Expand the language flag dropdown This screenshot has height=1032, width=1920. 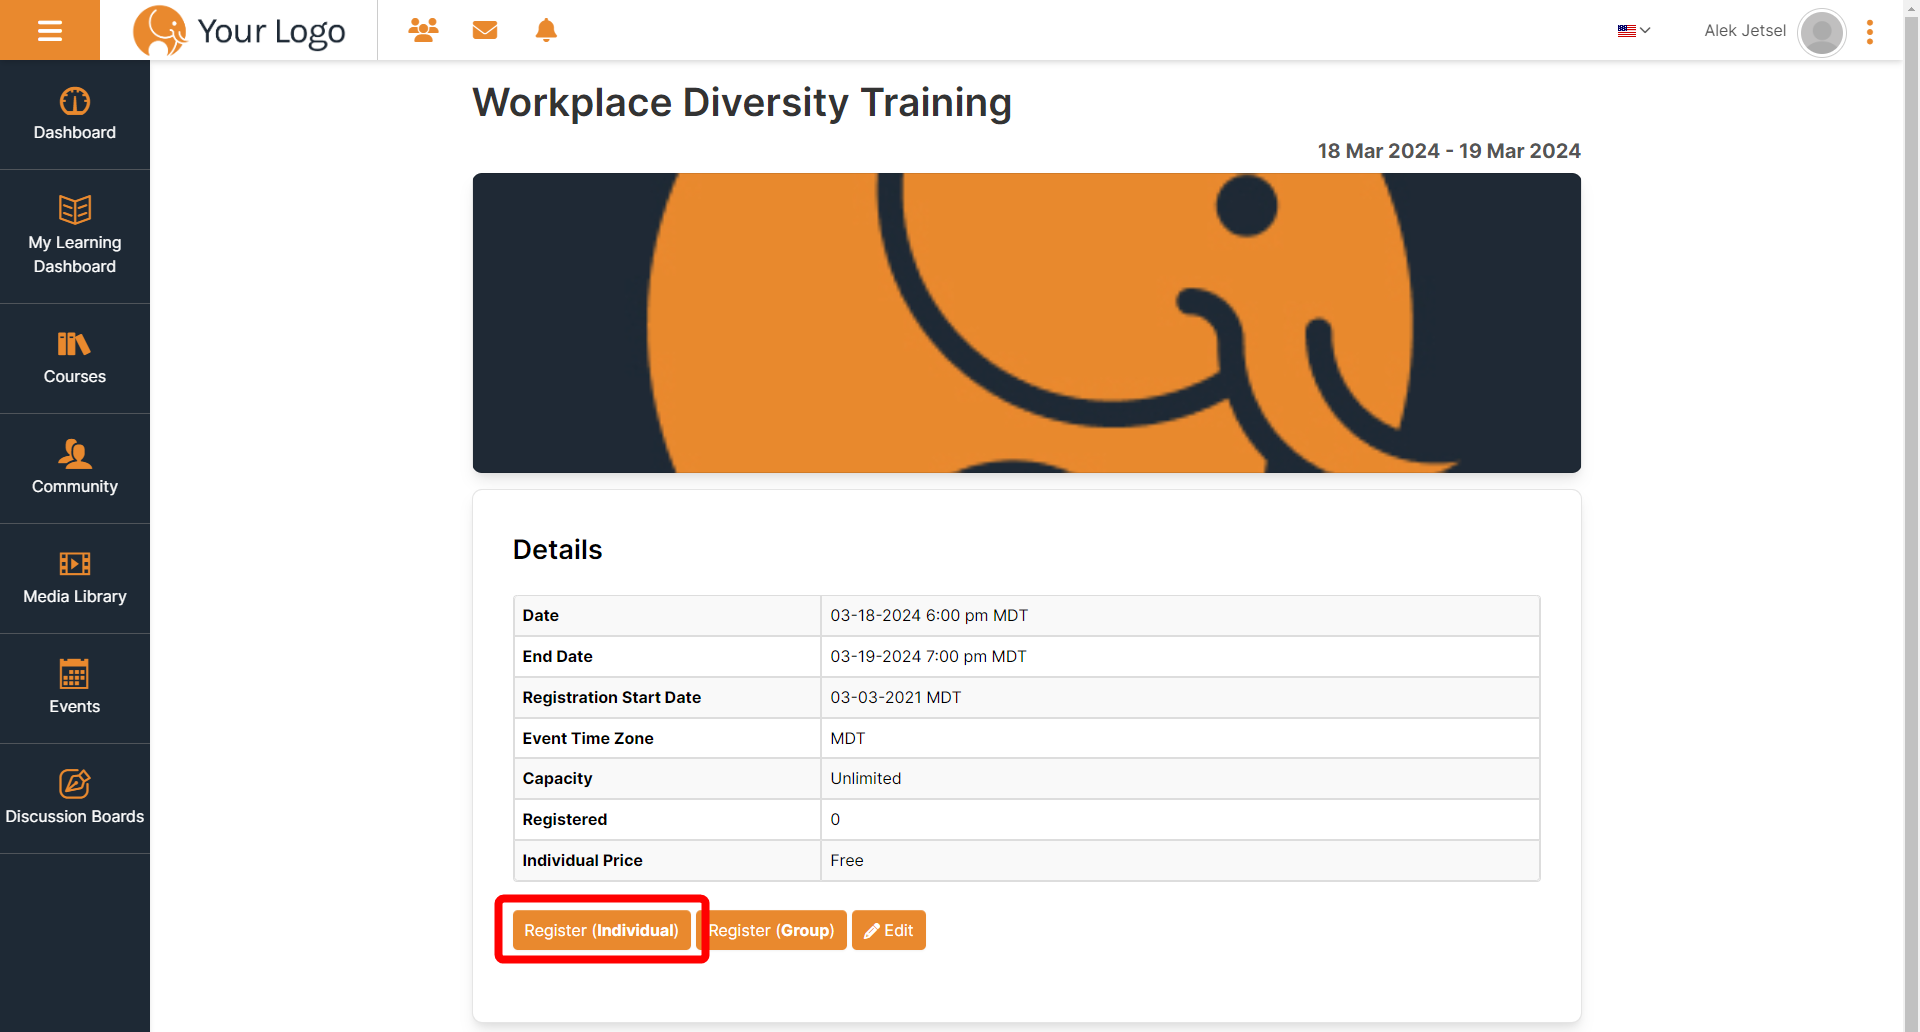point(1634,31)
